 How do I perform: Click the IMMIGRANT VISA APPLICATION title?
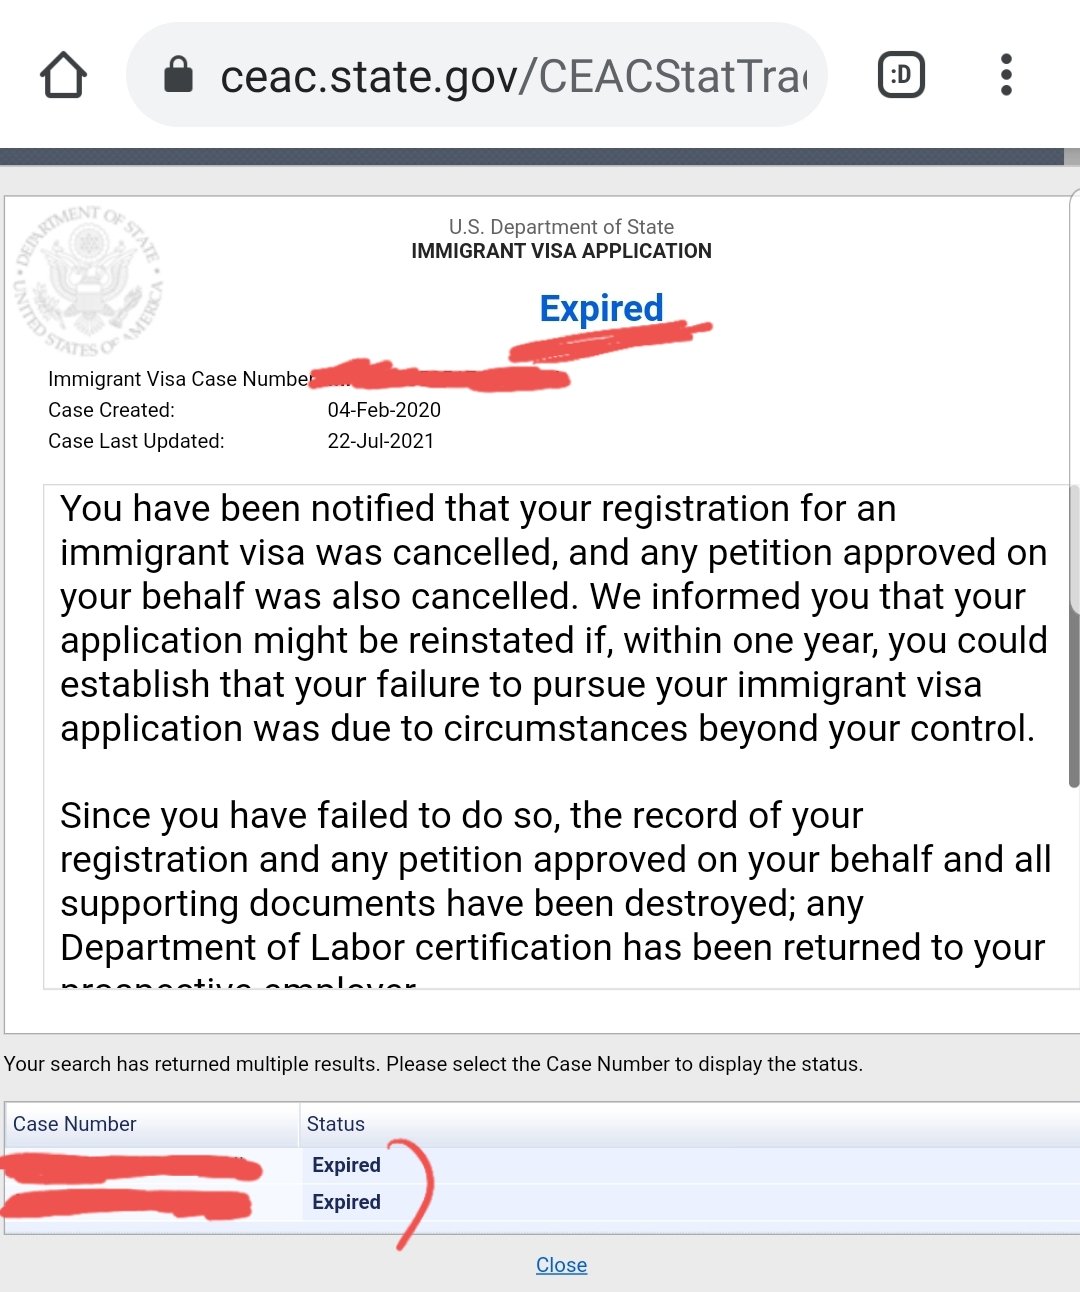coord(561,251)
